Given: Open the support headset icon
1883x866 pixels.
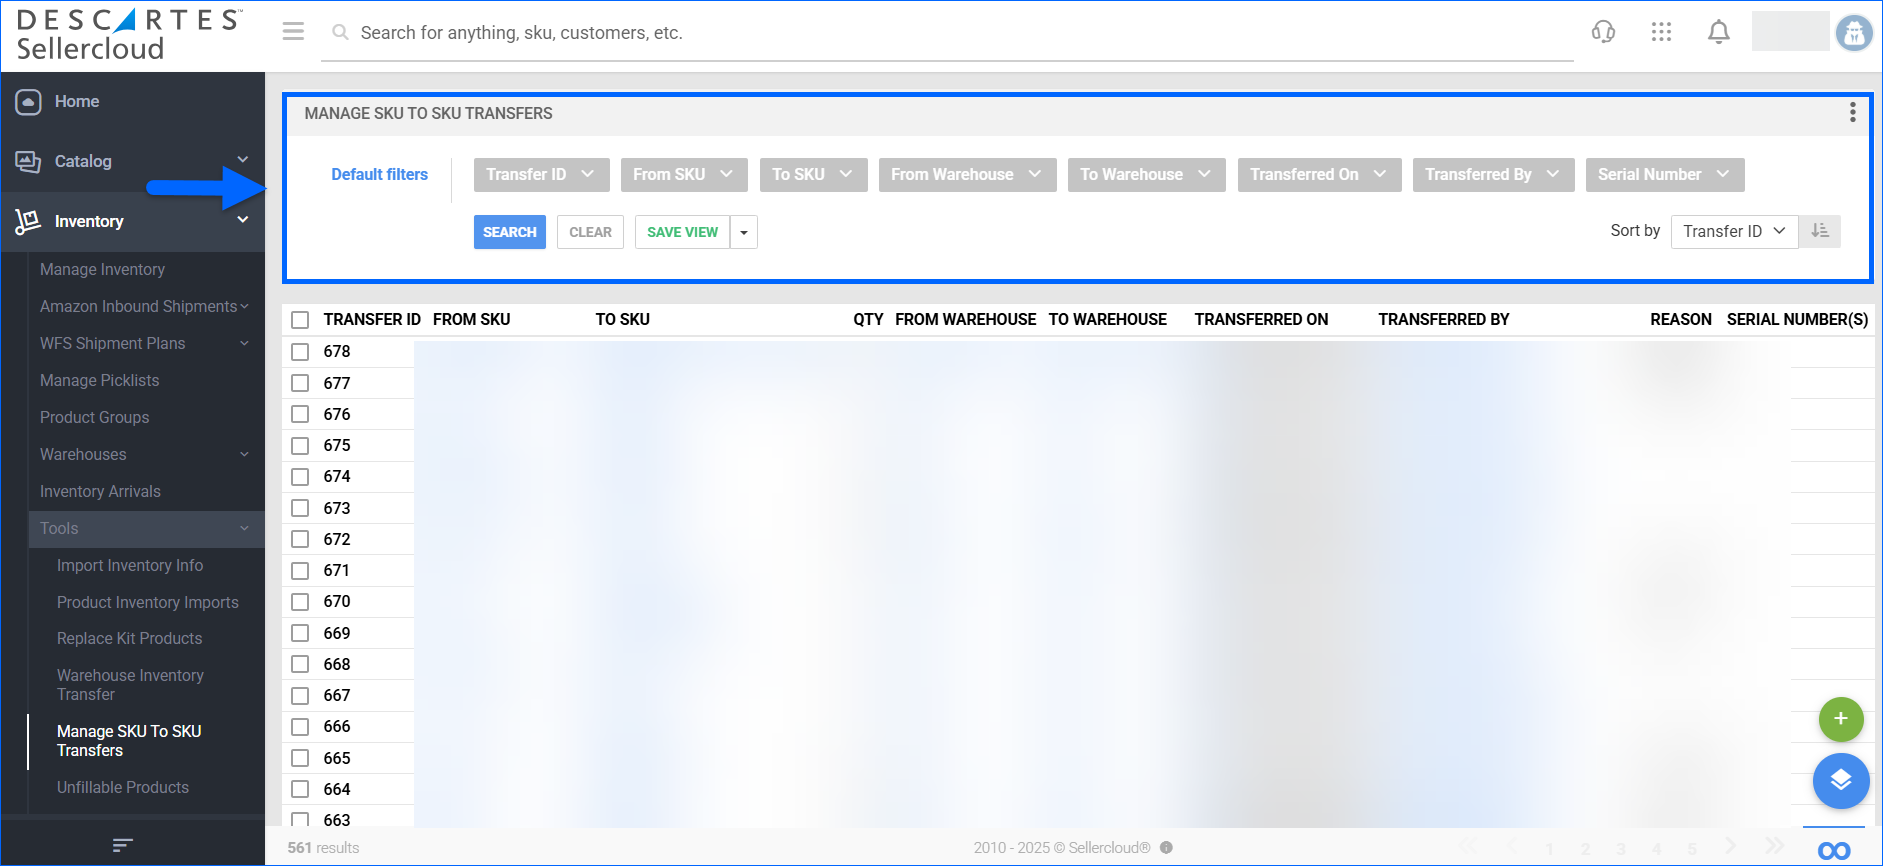Looking at the screenshot, I should pyautogui.click(x=1603, y=32).
